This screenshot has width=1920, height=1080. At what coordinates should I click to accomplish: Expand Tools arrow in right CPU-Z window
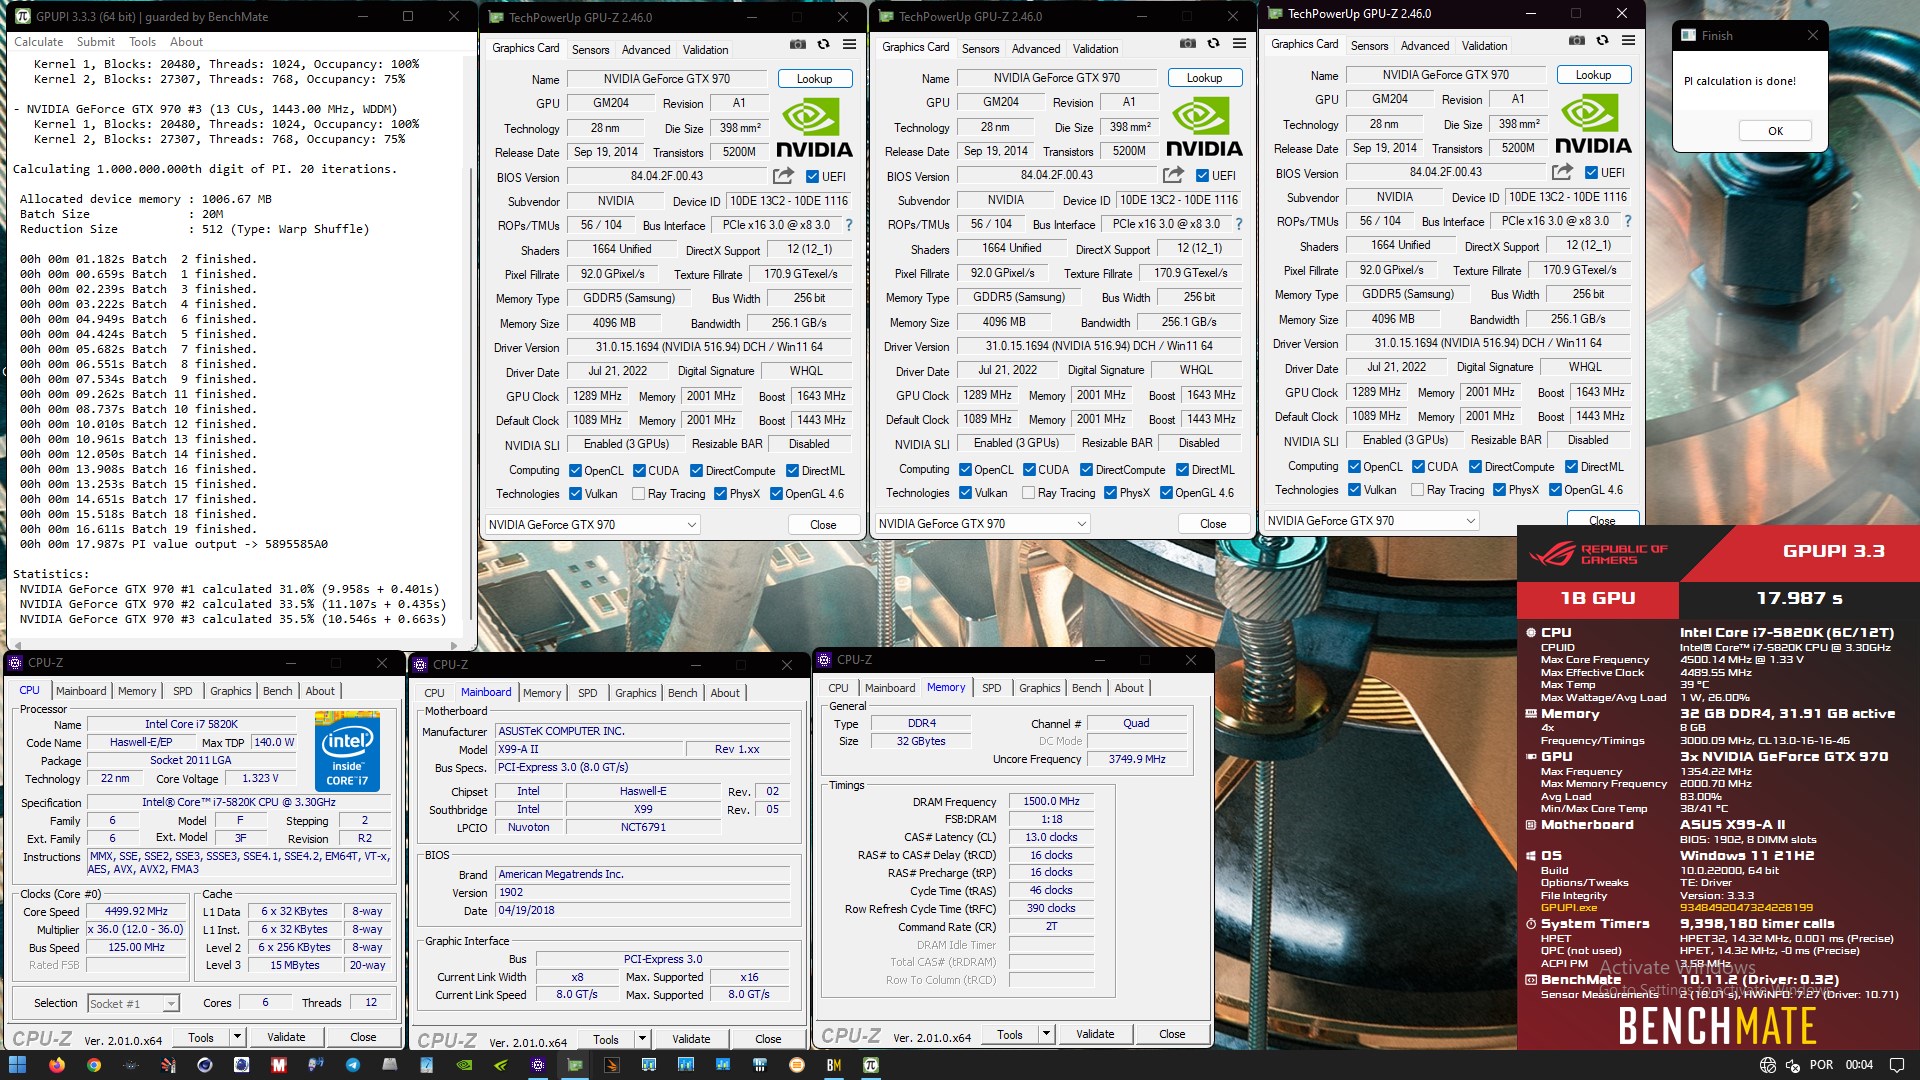click(1046, 1035)
